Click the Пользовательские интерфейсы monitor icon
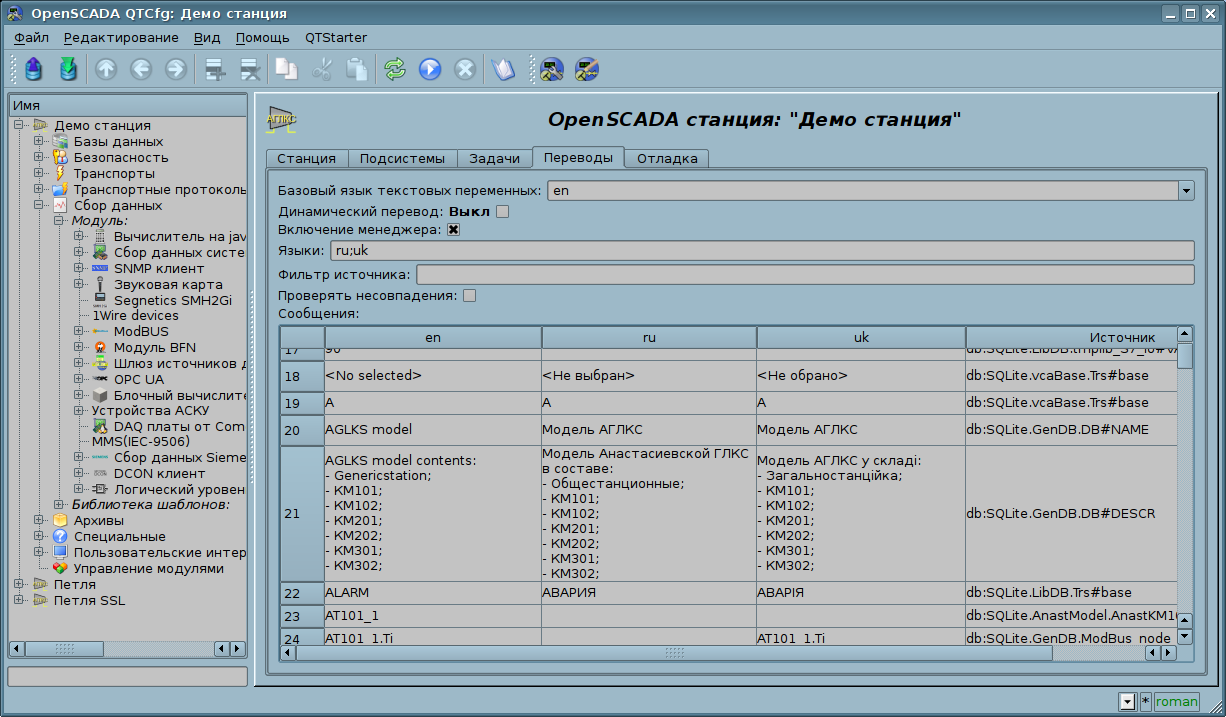The height and width of the screenshot is (717, 1226). tap(60, 552)
